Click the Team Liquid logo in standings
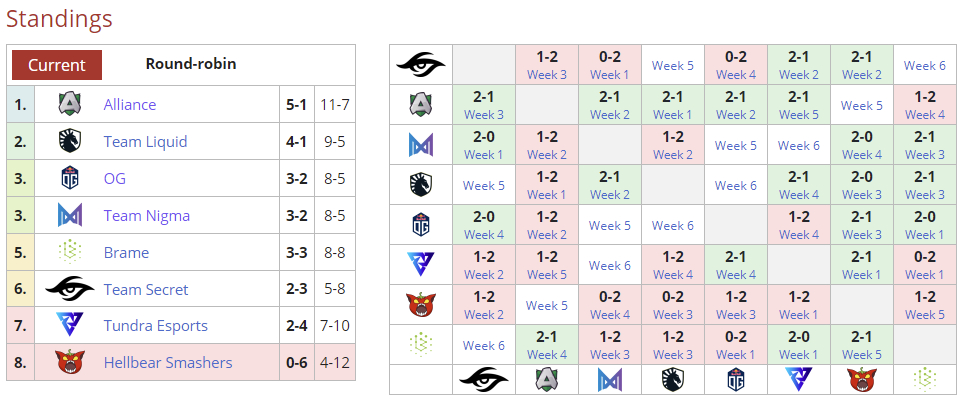The height and width of the screenshot is (400, 969). coord(70,141)
